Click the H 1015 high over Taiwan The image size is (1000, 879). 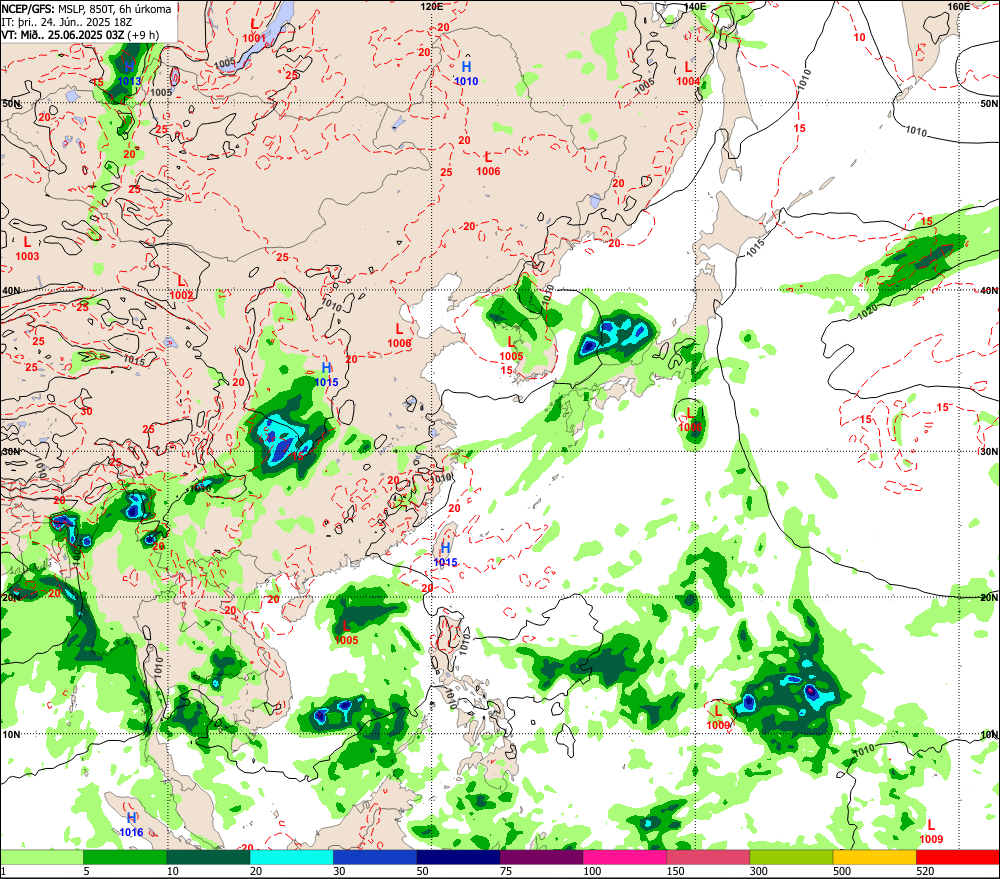pyautogui.click(x=445, y=555)
